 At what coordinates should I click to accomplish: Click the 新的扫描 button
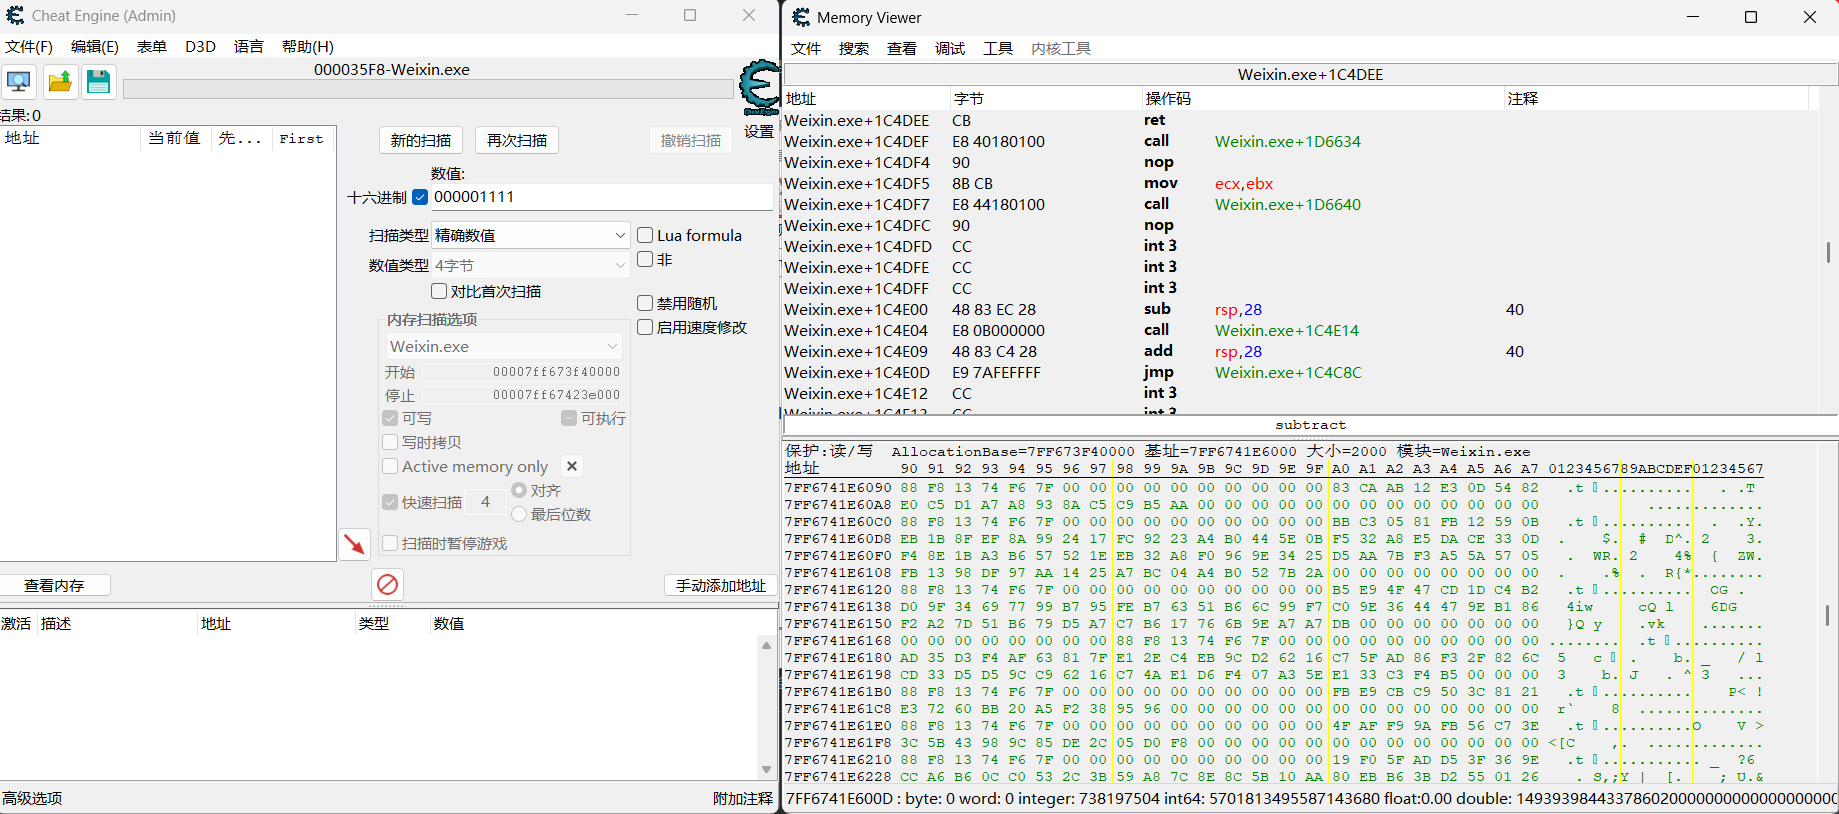pos(421,140)
